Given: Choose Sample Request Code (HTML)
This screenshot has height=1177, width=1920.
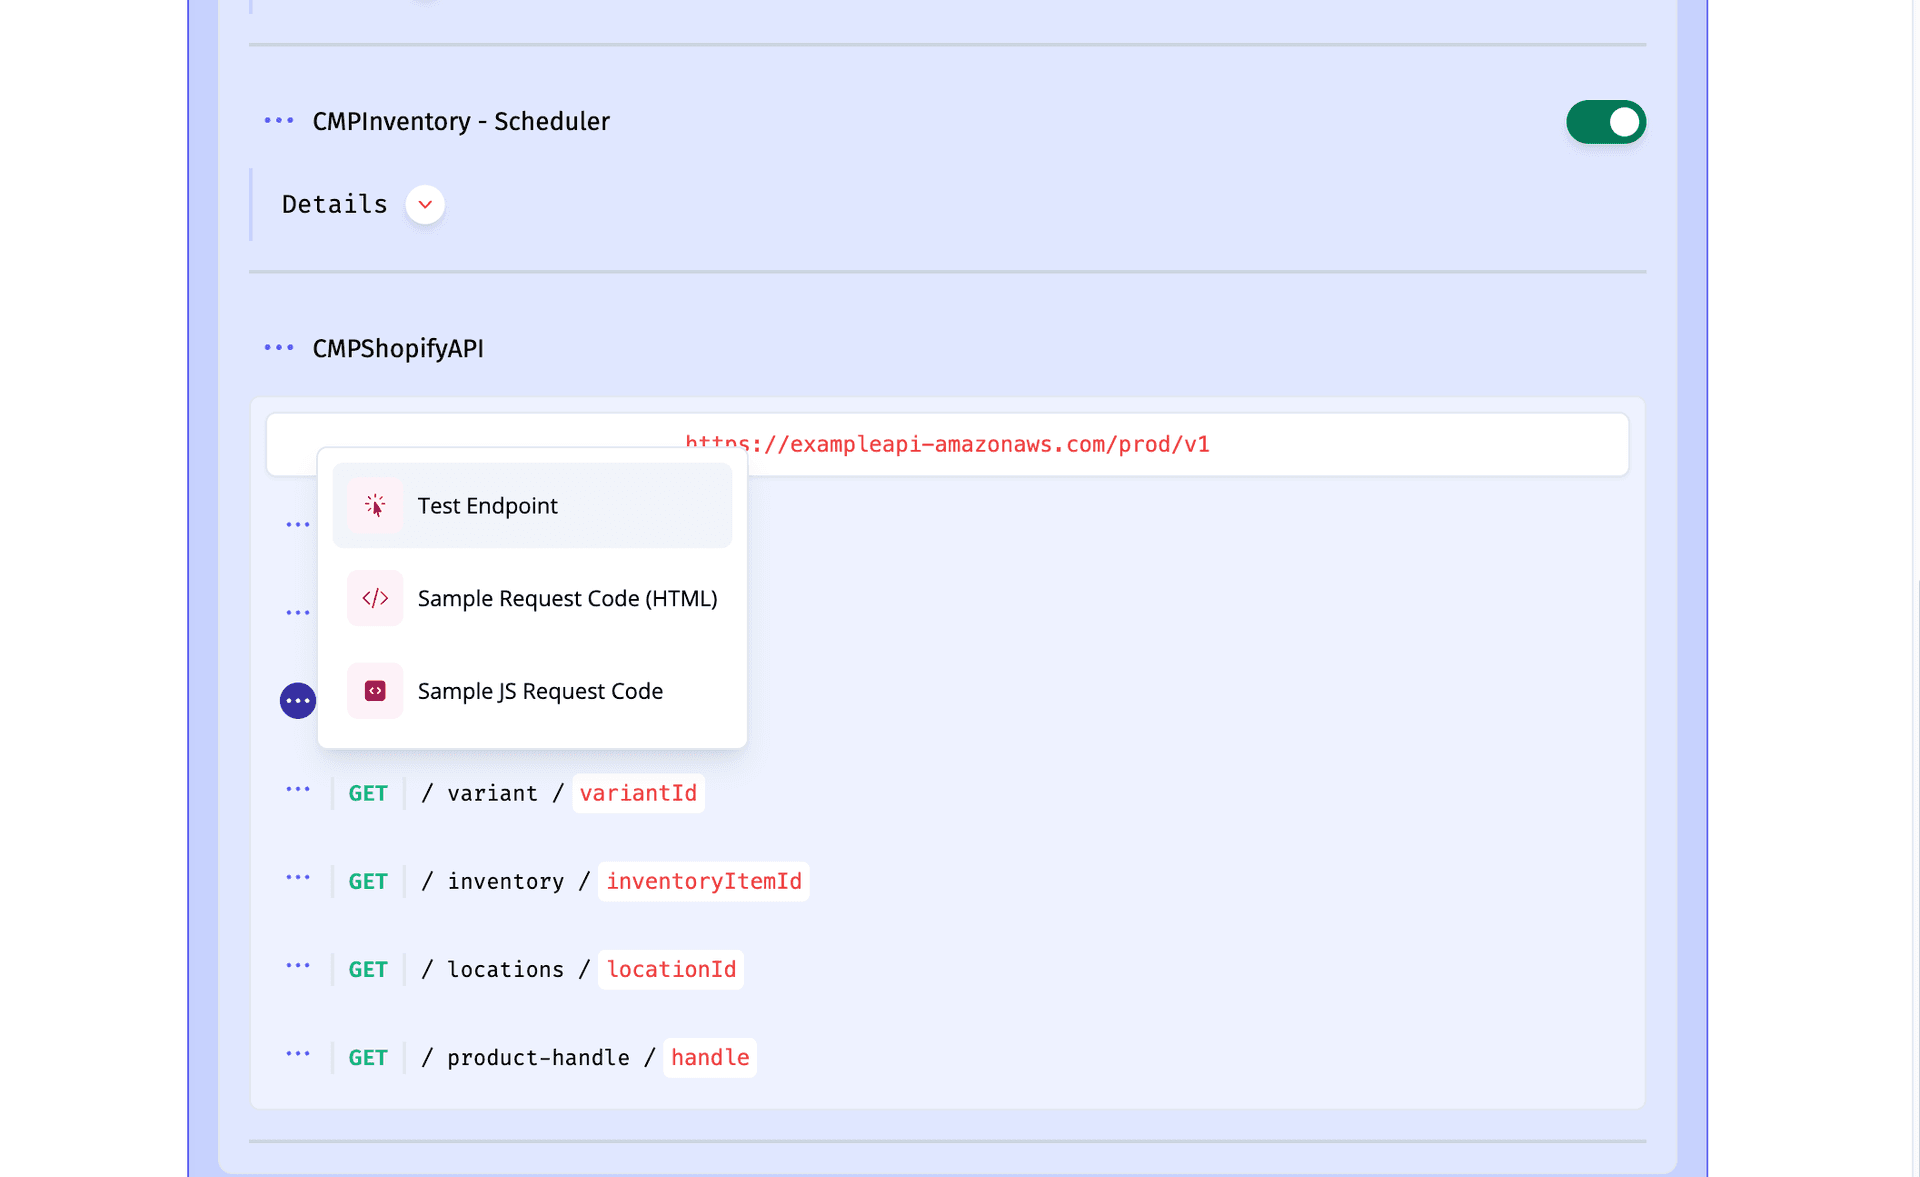Looking at the screenshot, I should (567, 597).
